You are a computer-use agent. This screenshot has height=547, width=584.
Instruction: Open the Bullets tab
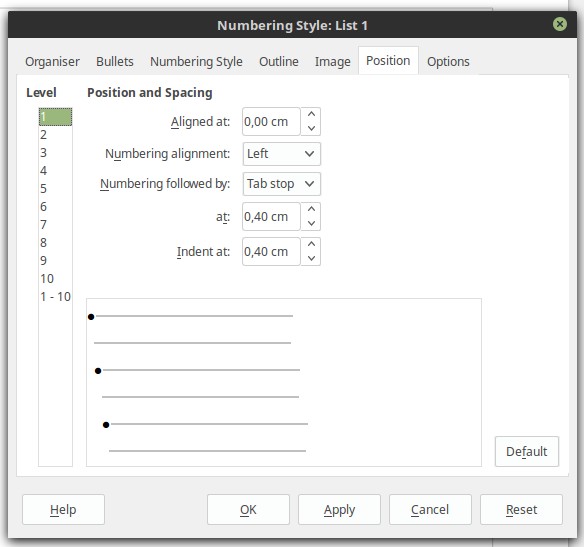[115, 61]
